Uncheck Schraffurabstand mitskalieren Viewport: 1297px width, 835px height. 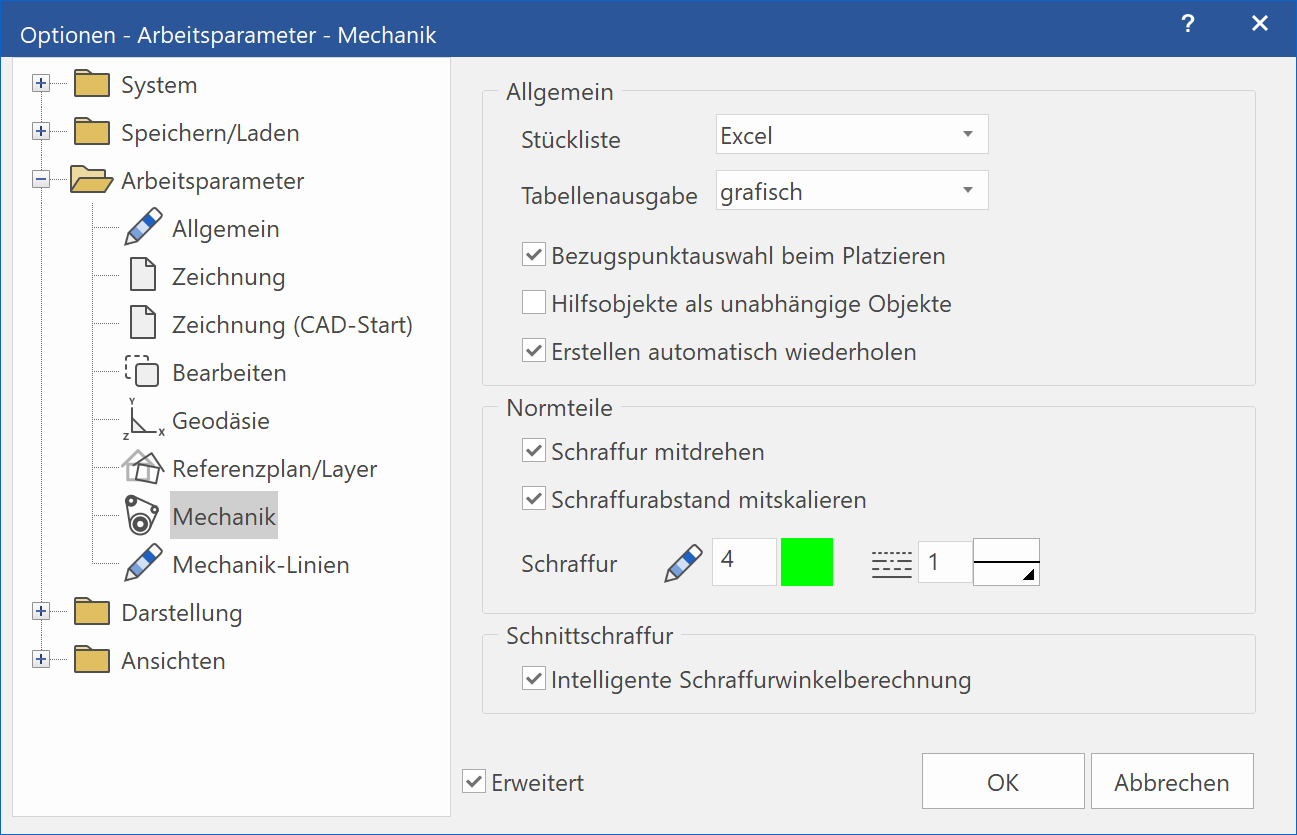(533, 499)
